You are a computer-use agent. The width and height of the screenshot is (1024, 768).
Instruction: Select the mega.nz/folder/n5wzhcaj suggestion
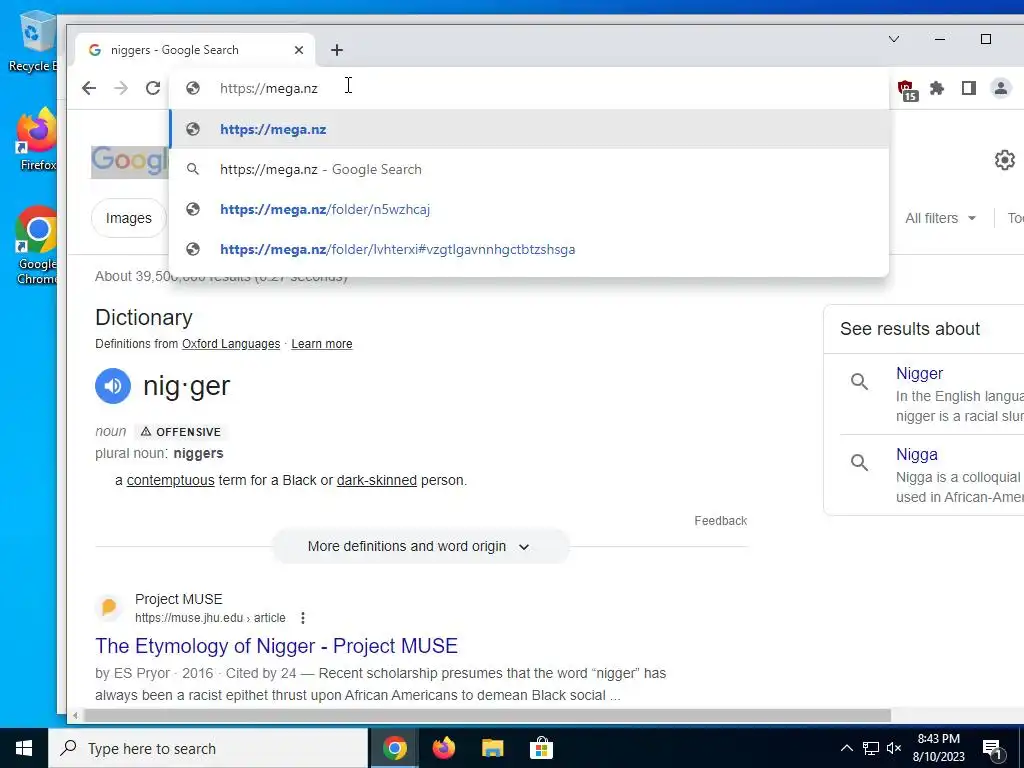[529, 209]
